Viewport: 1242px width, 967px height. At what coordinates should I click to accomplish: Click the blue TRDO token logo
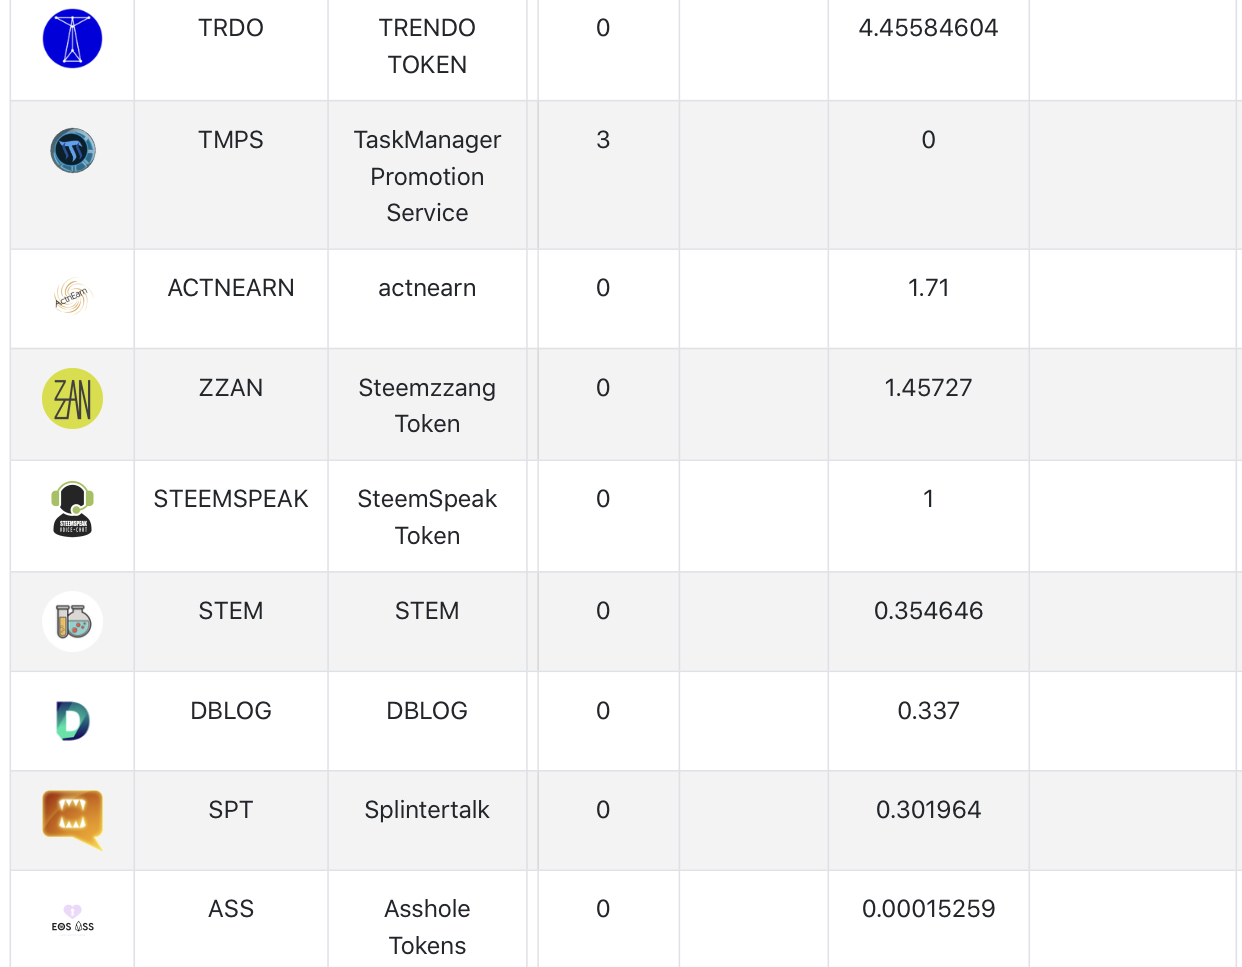pos(72,39)
